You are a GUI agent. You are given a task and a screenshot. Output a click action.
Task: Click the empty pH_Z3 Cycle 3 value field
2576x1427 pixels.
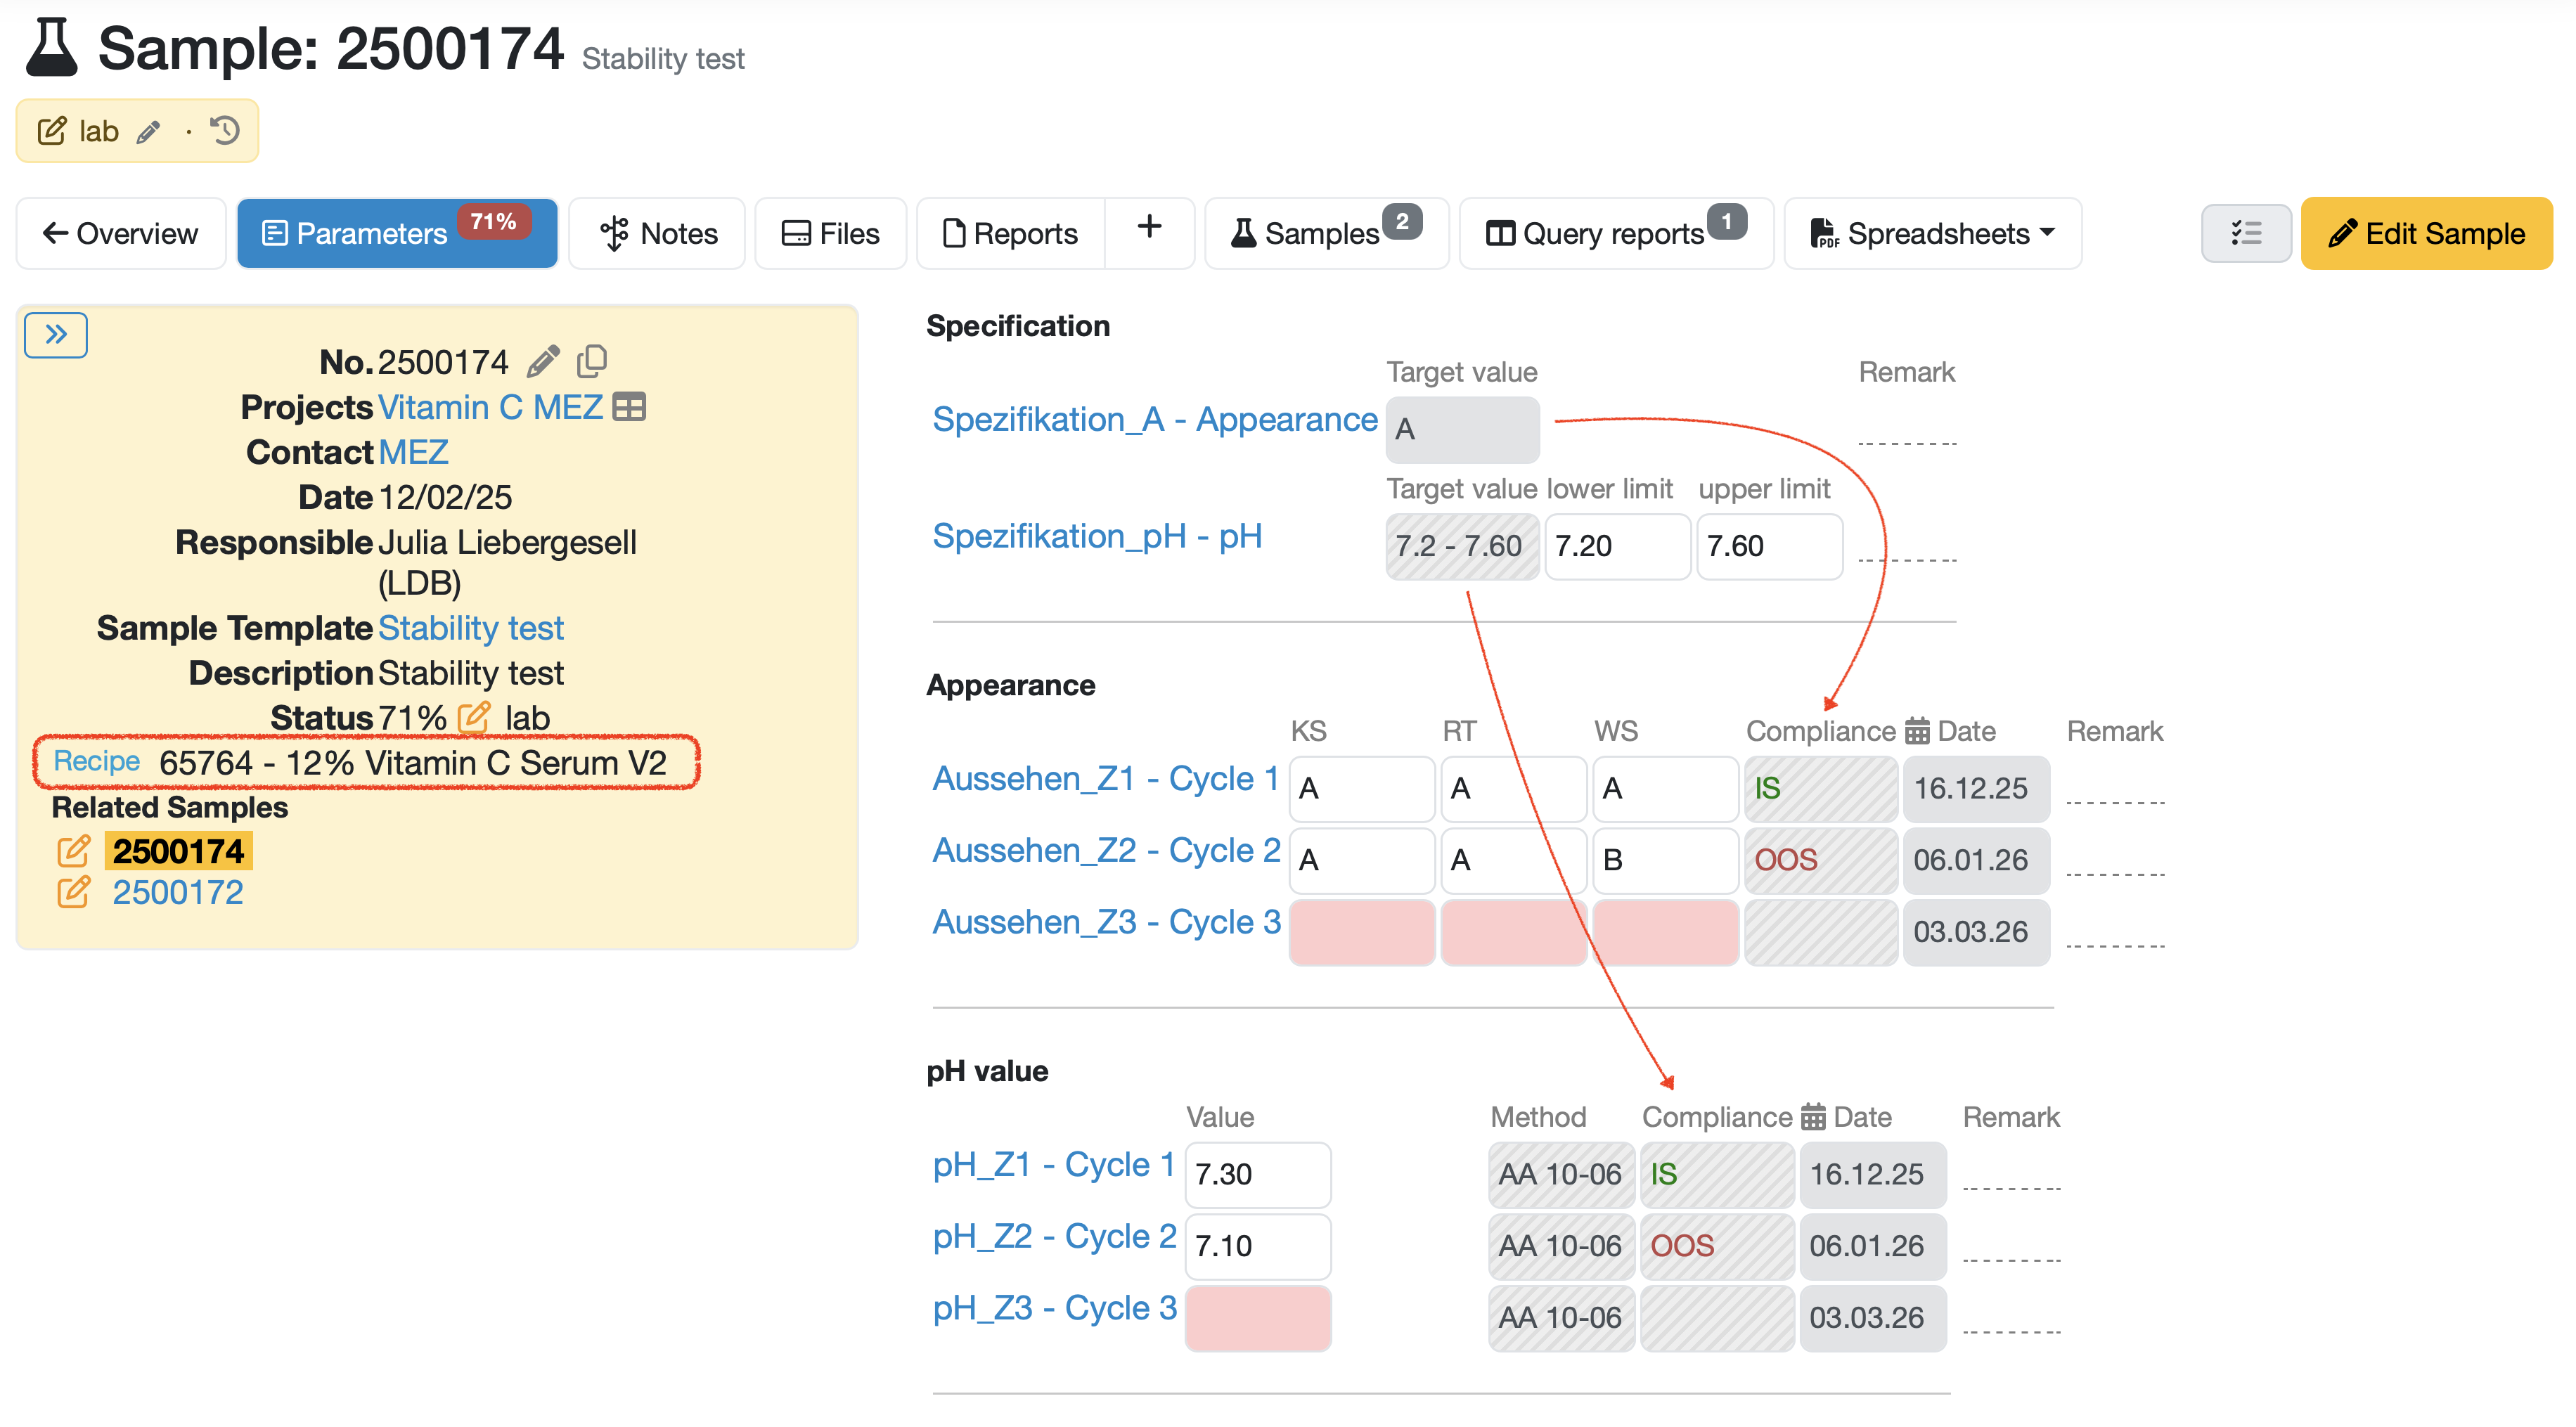(1257, 1317)
